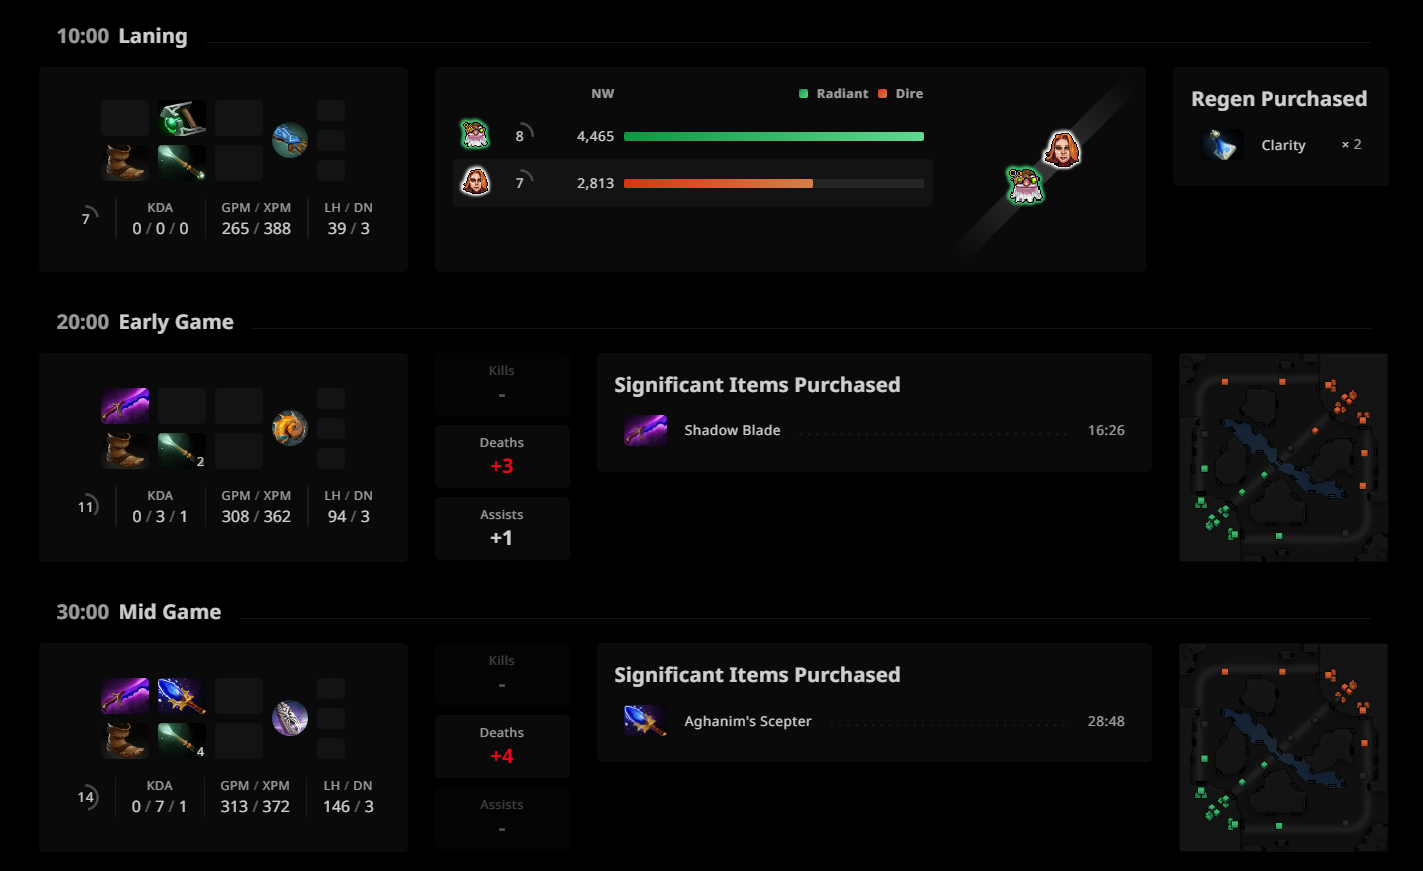
Task: Click the 4,465 Radiant net worth value
Action: (595, 136)
